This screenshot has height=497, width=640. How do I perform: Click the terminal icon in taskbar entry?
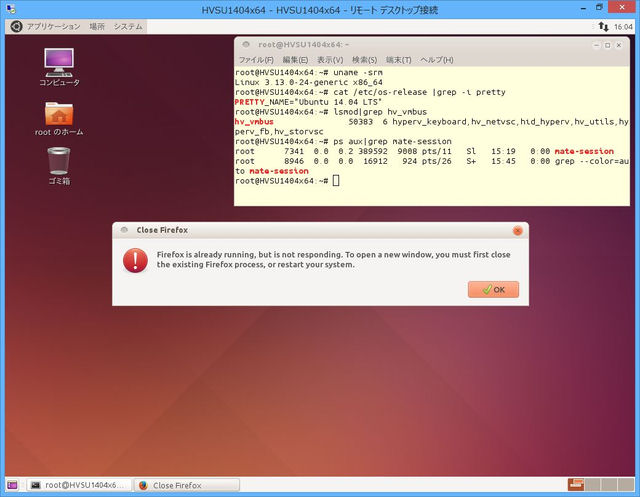36,485
